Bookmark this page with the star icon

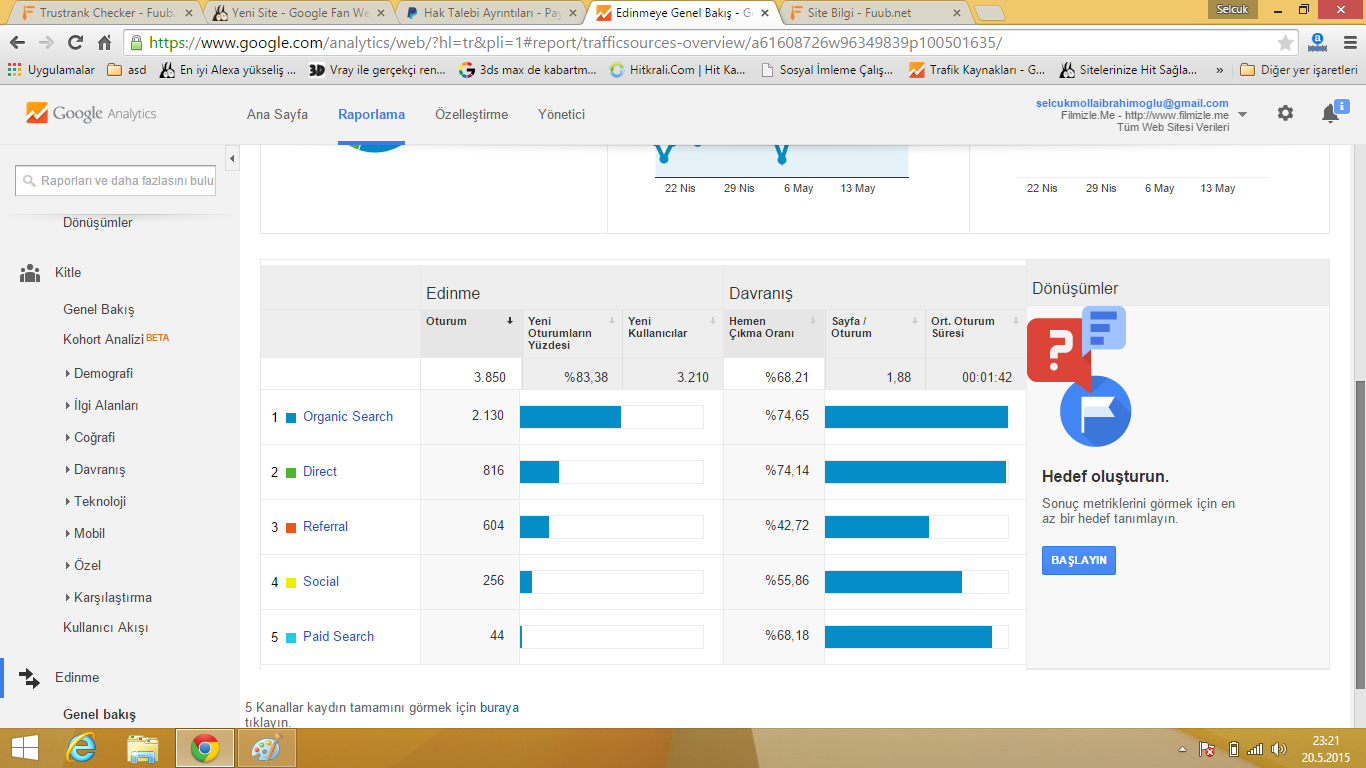tap(1285, 43)
